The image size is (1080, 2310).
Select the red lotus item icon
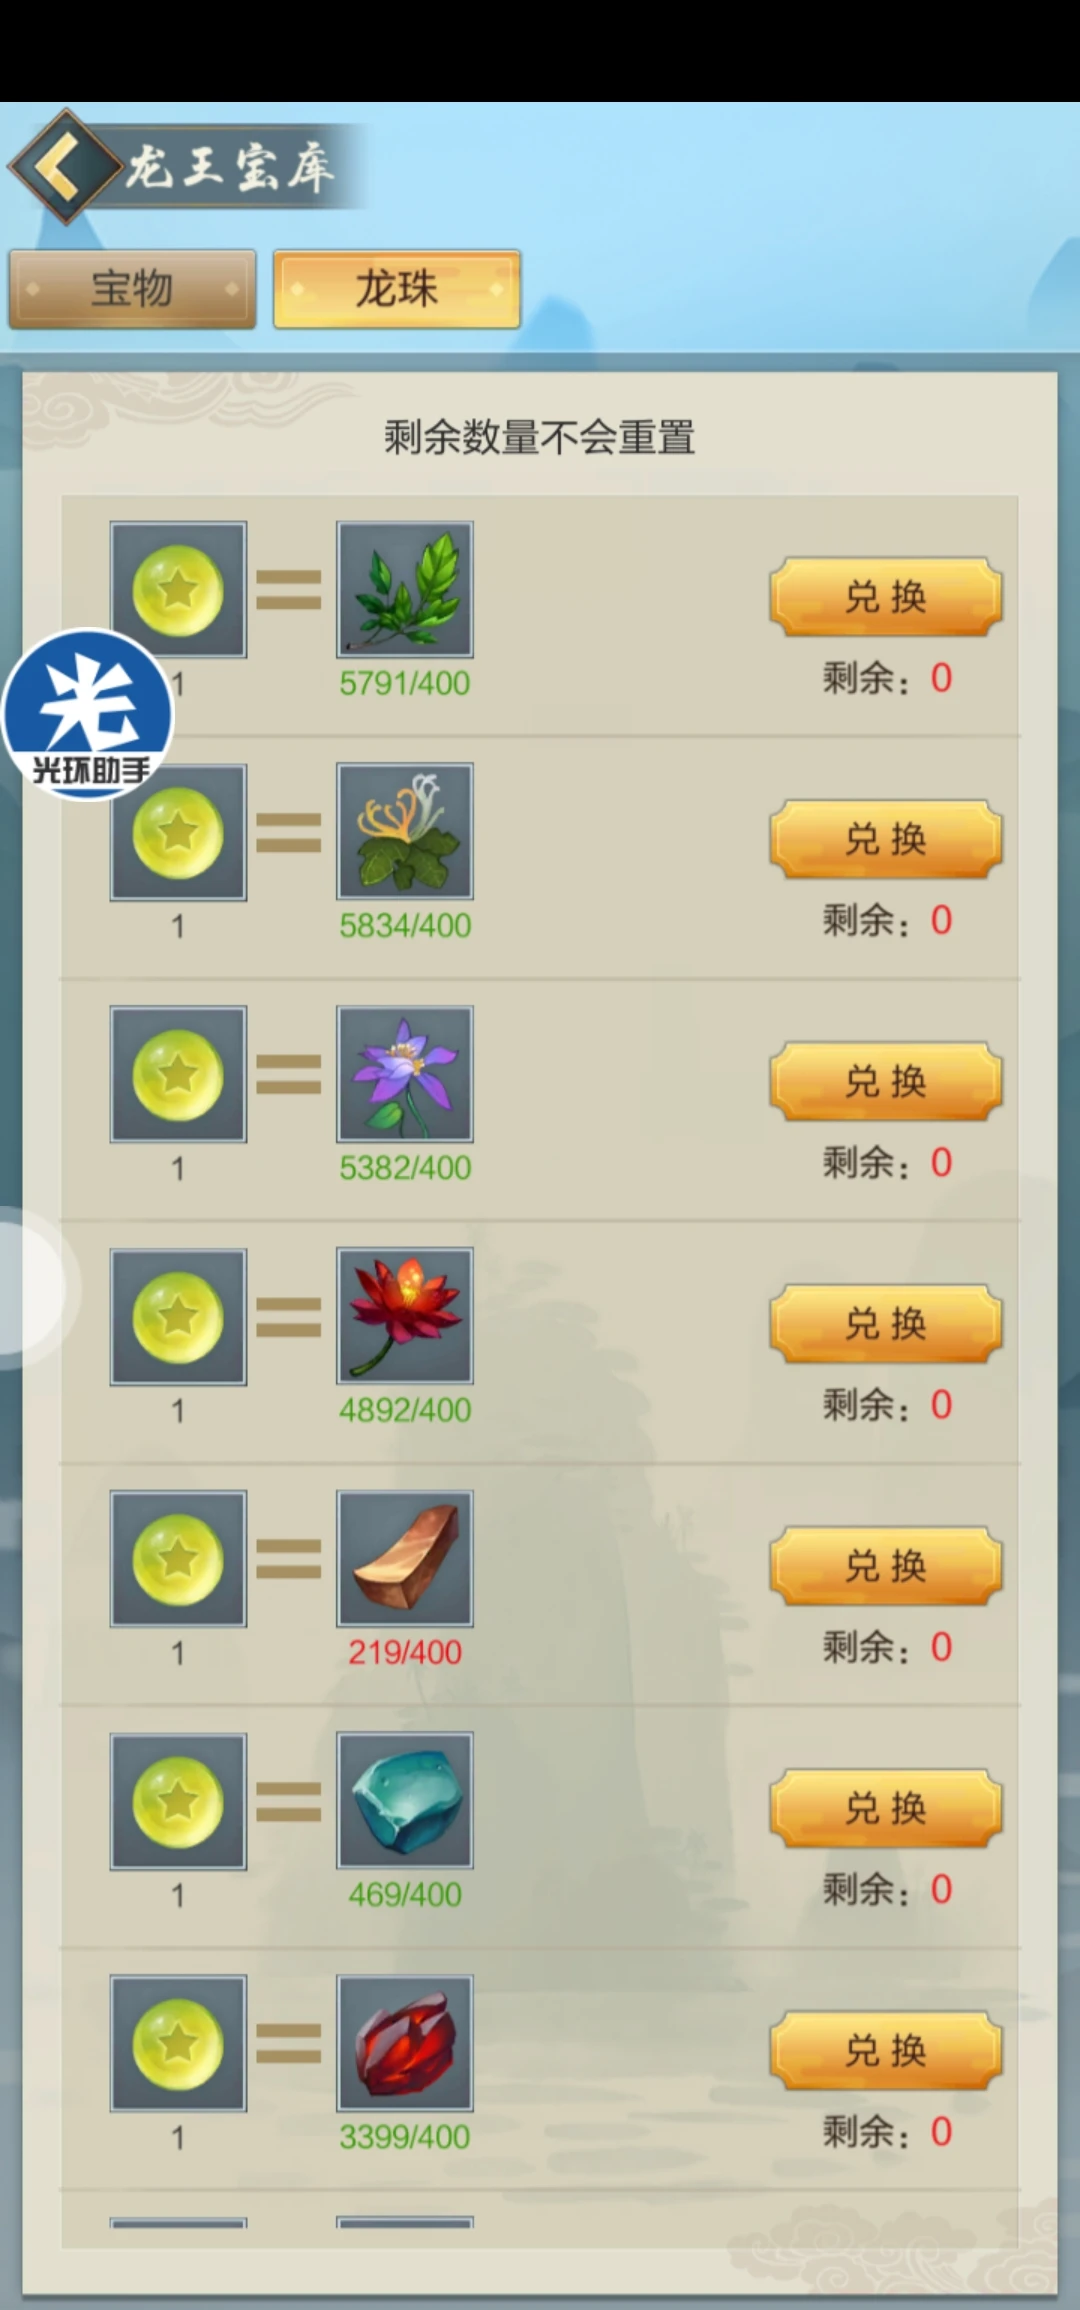point(405,1316)
